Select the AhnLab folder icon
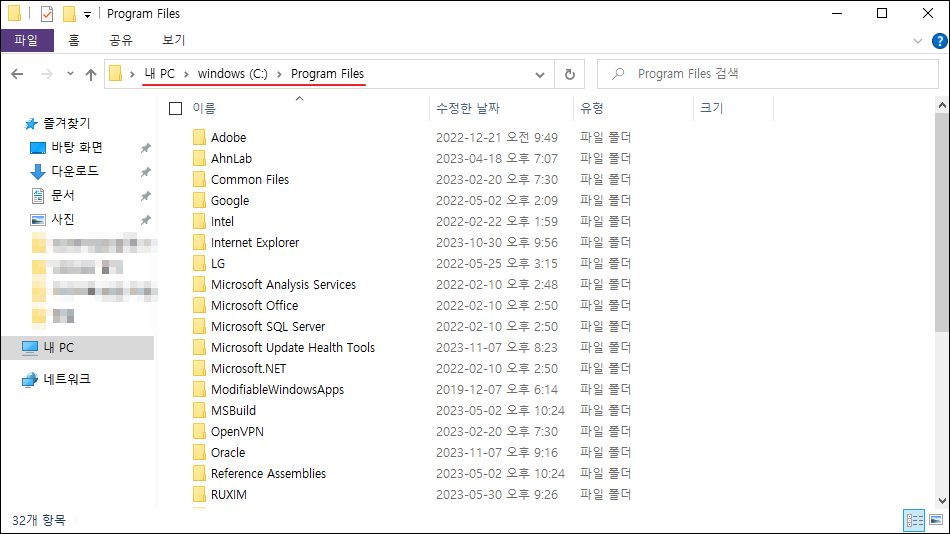Viewport: 950px width, 534px height. pos(199,158)
